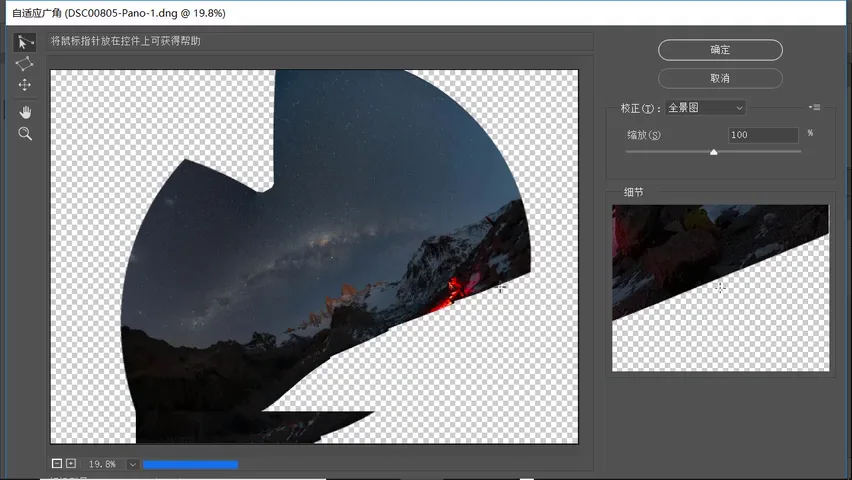Click the 缩放 value input field

point(763,135)
